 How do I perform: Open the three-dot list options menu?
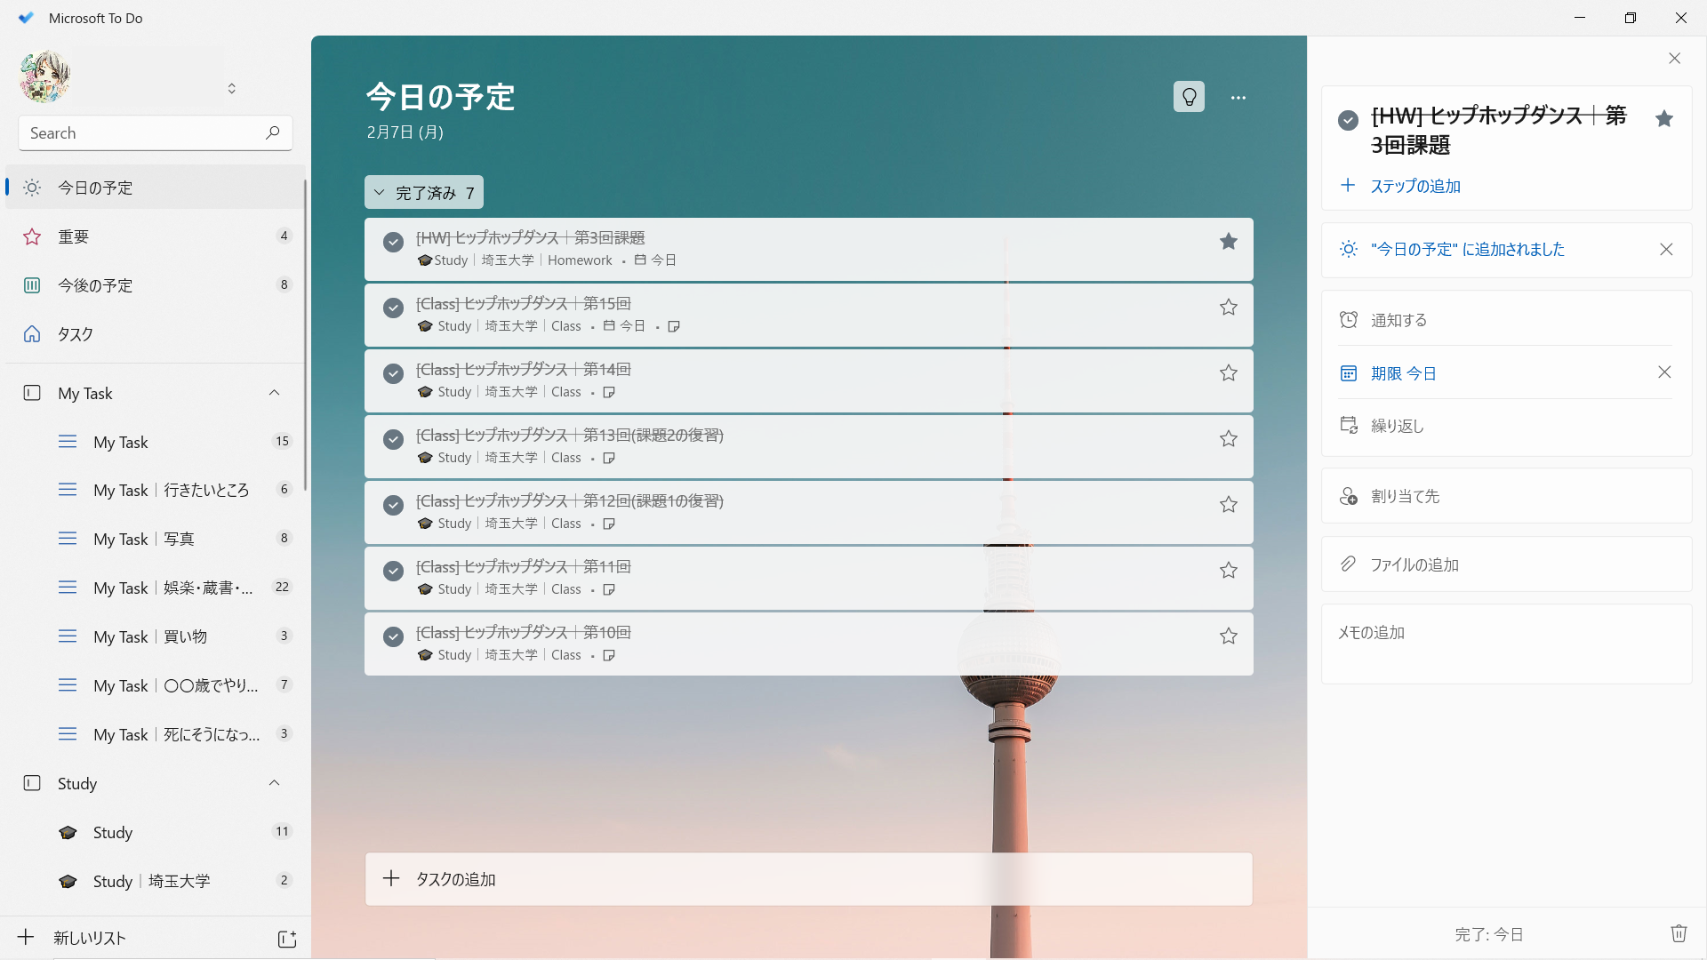point(1238,97)
